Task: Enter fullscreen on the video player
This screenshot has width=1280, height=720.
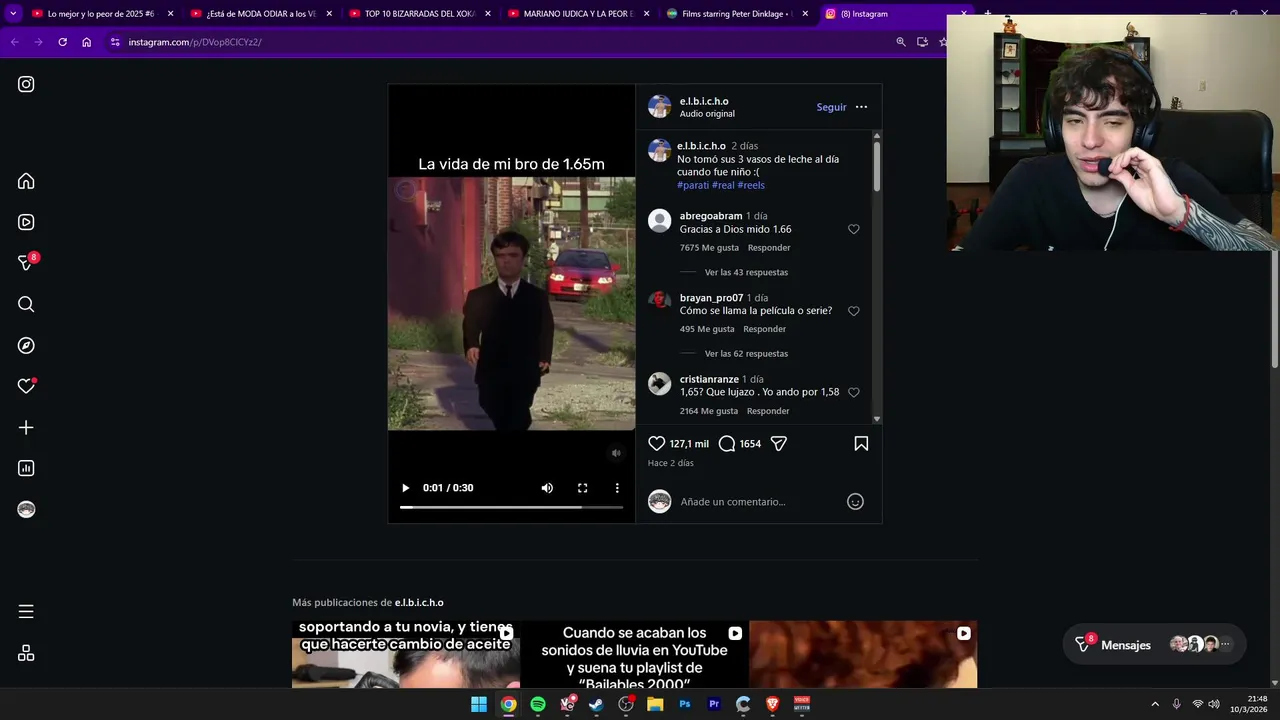Action: click(582, 488)
